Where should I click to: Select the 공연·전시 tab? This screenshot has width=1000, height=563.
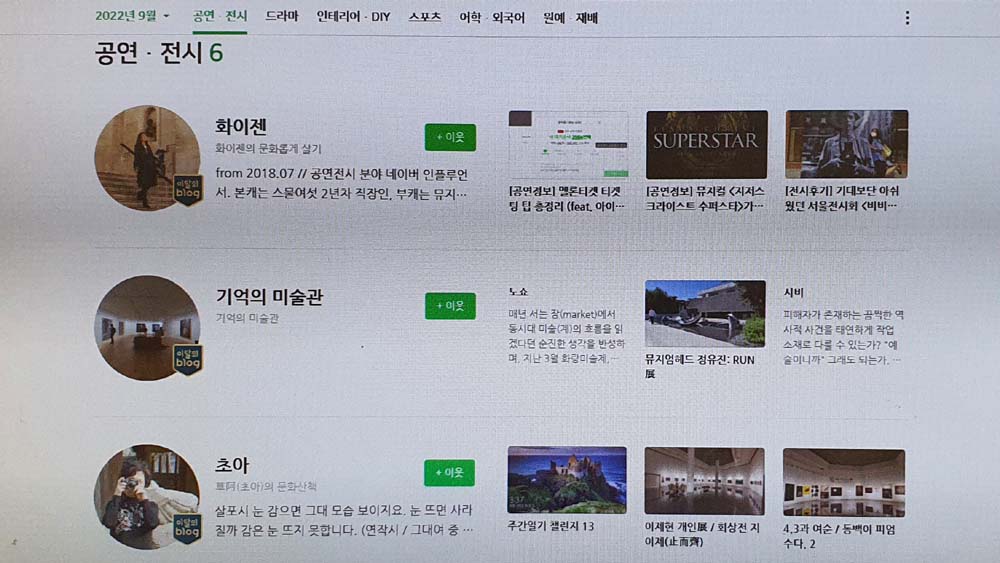pyautogui.click(x=219, y=17)
